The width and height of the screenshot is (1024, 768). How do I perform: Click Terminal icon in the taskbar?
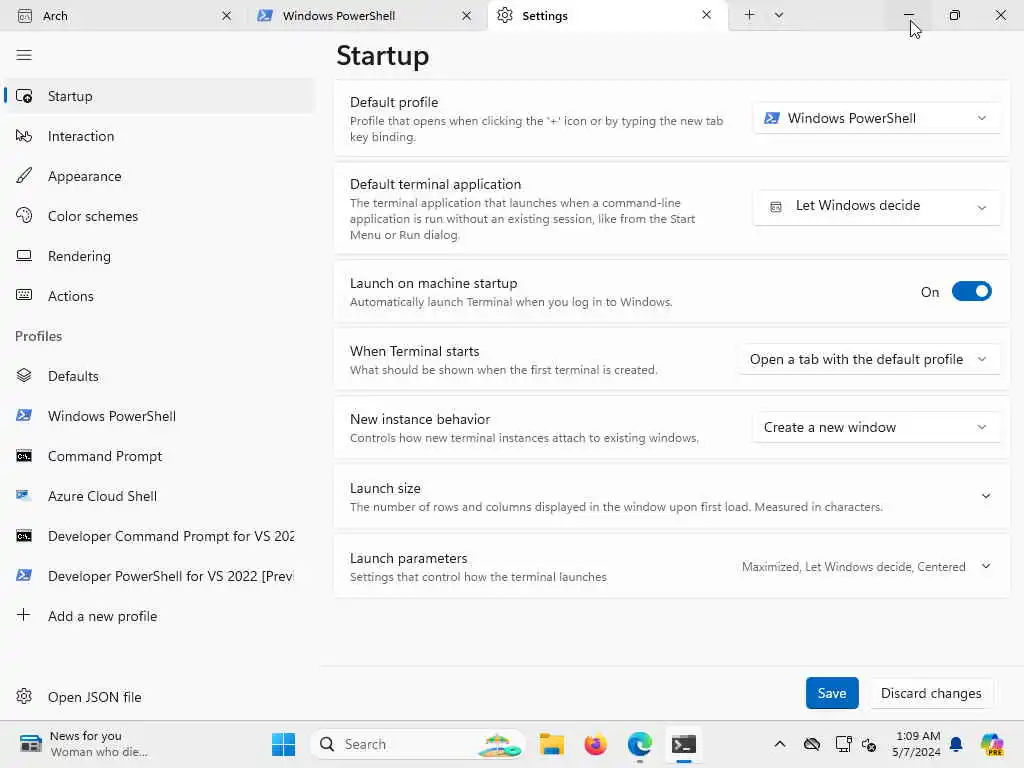click(684, 744)
